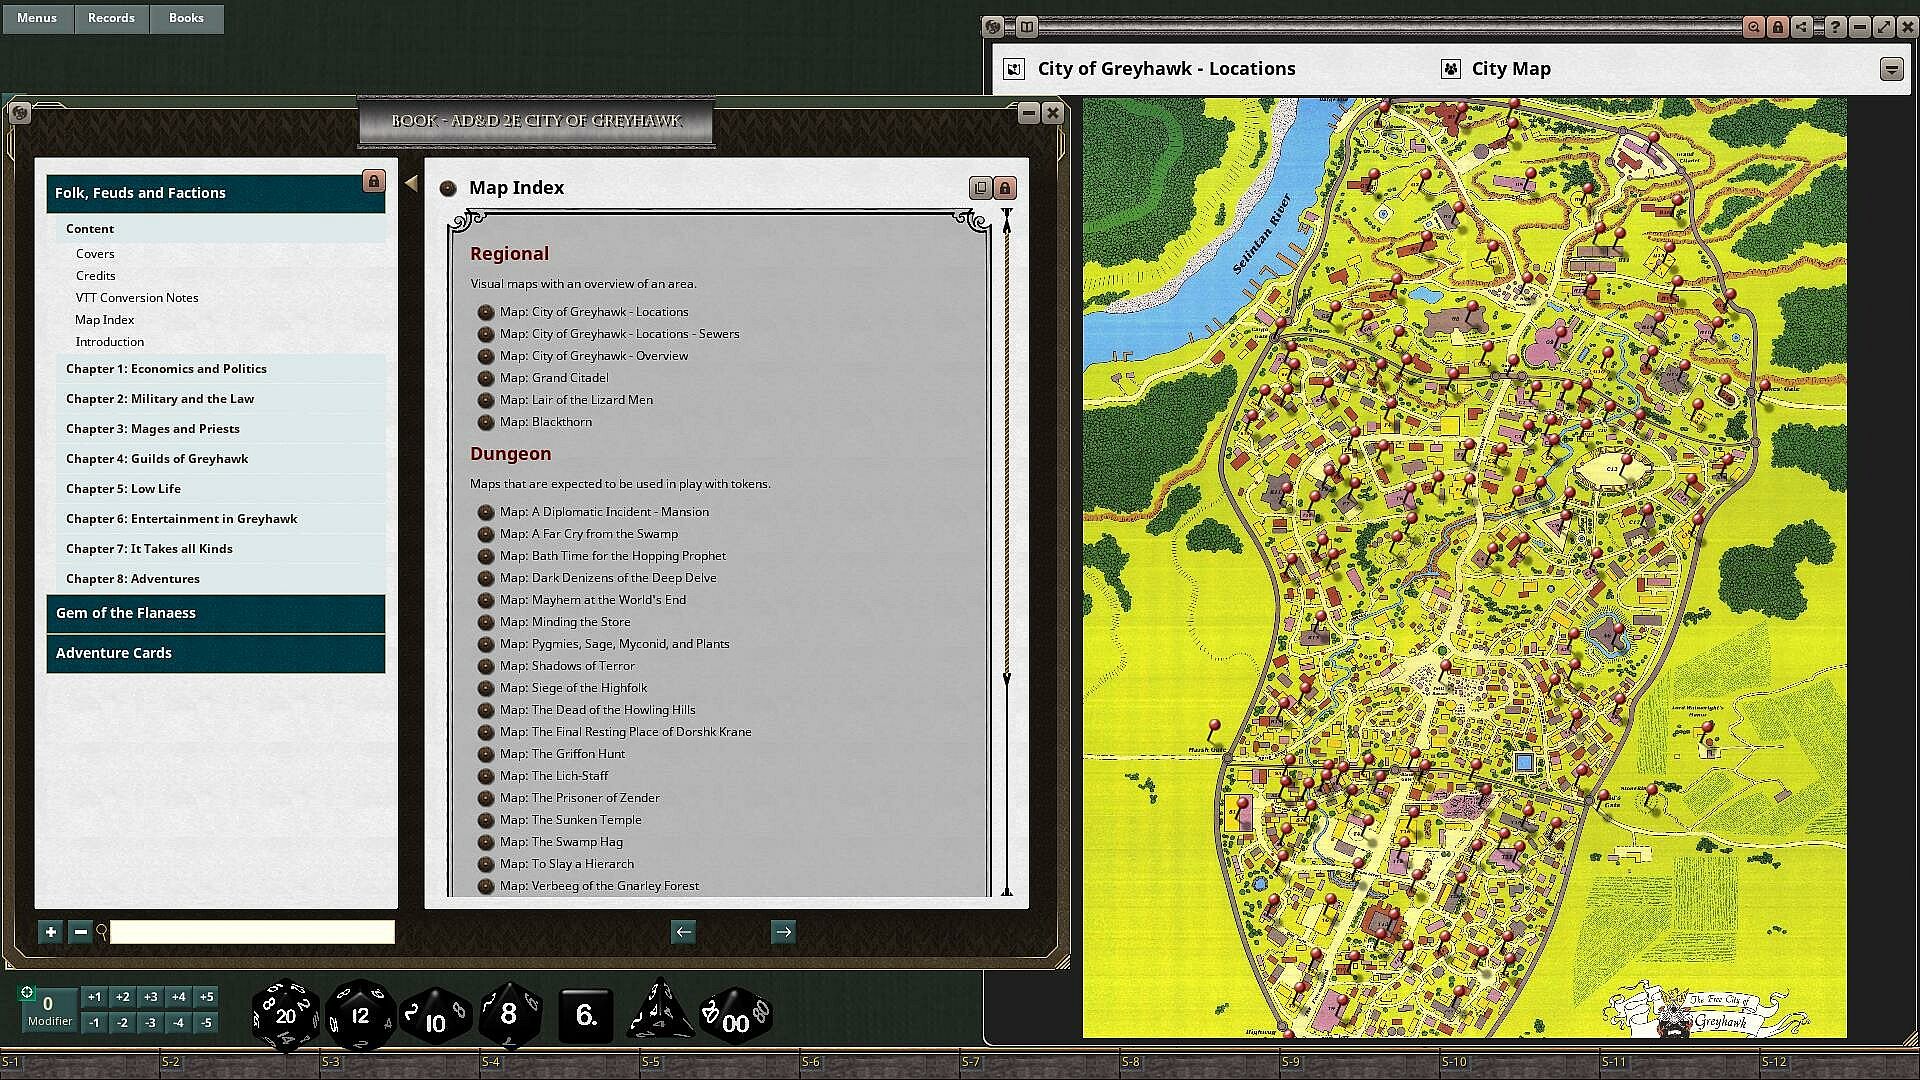Open the Books menu
Image resolution: width=1920 pixels, height=1080 pixels.
(x=186, y=18)
